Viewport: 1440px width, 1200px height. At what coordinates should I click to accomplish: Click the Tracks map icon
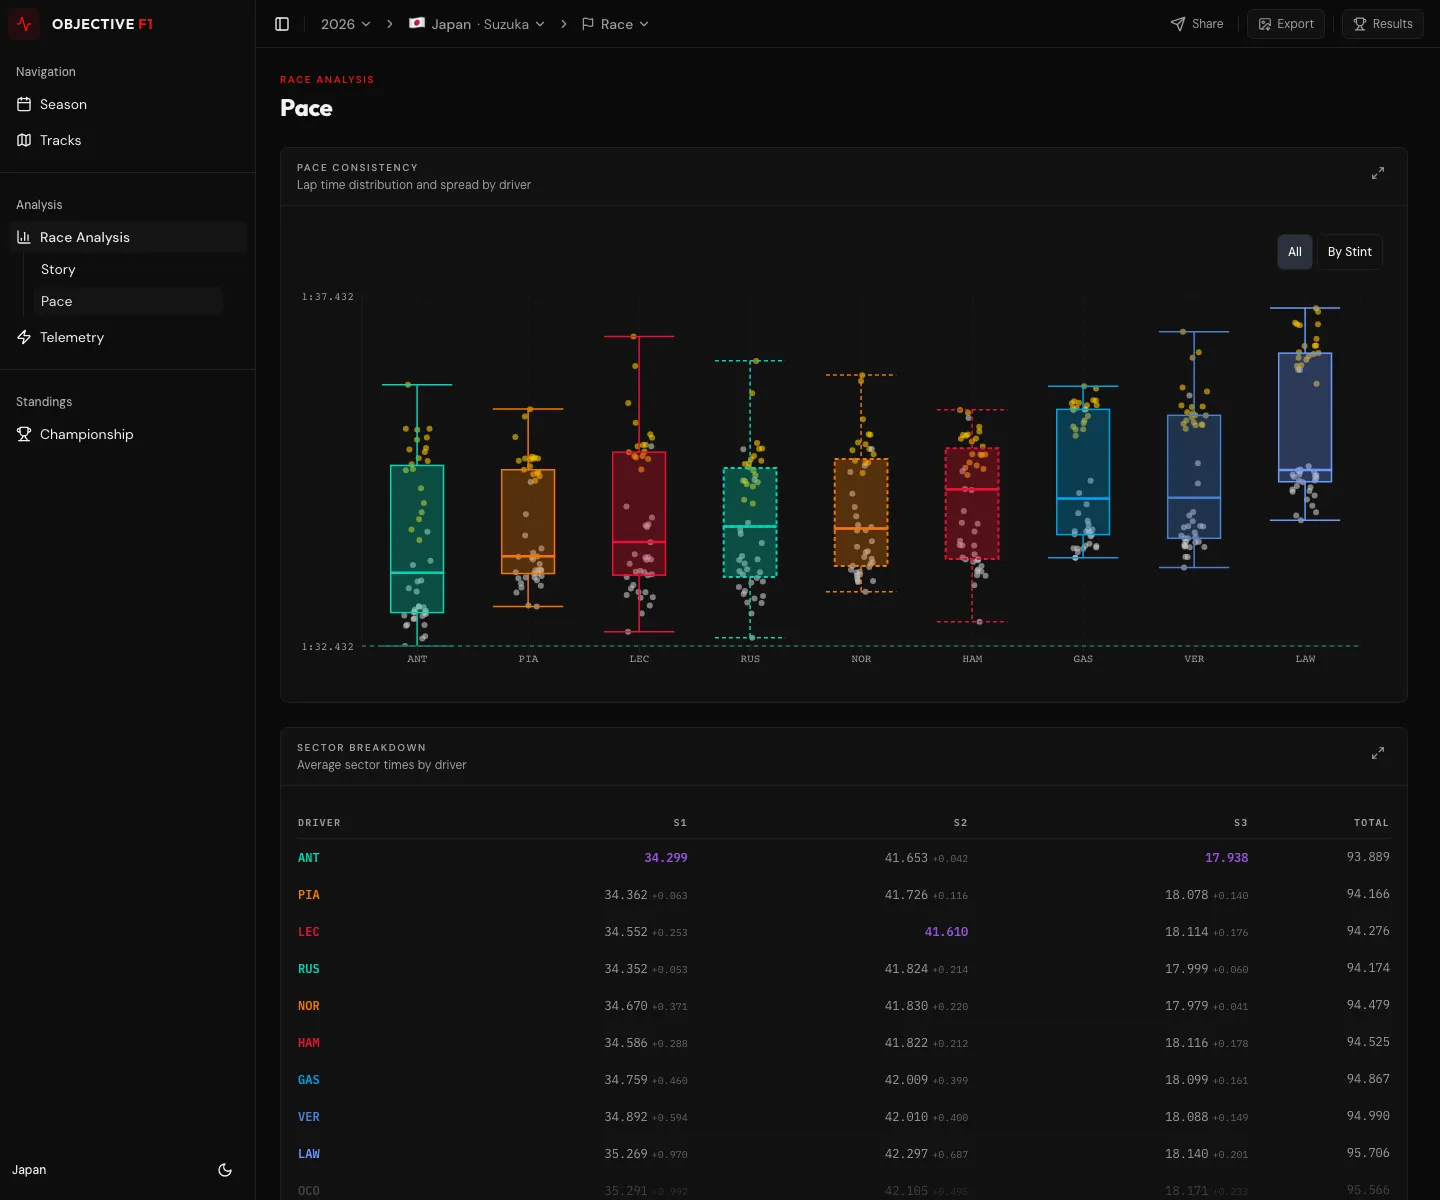coord(24,140)
